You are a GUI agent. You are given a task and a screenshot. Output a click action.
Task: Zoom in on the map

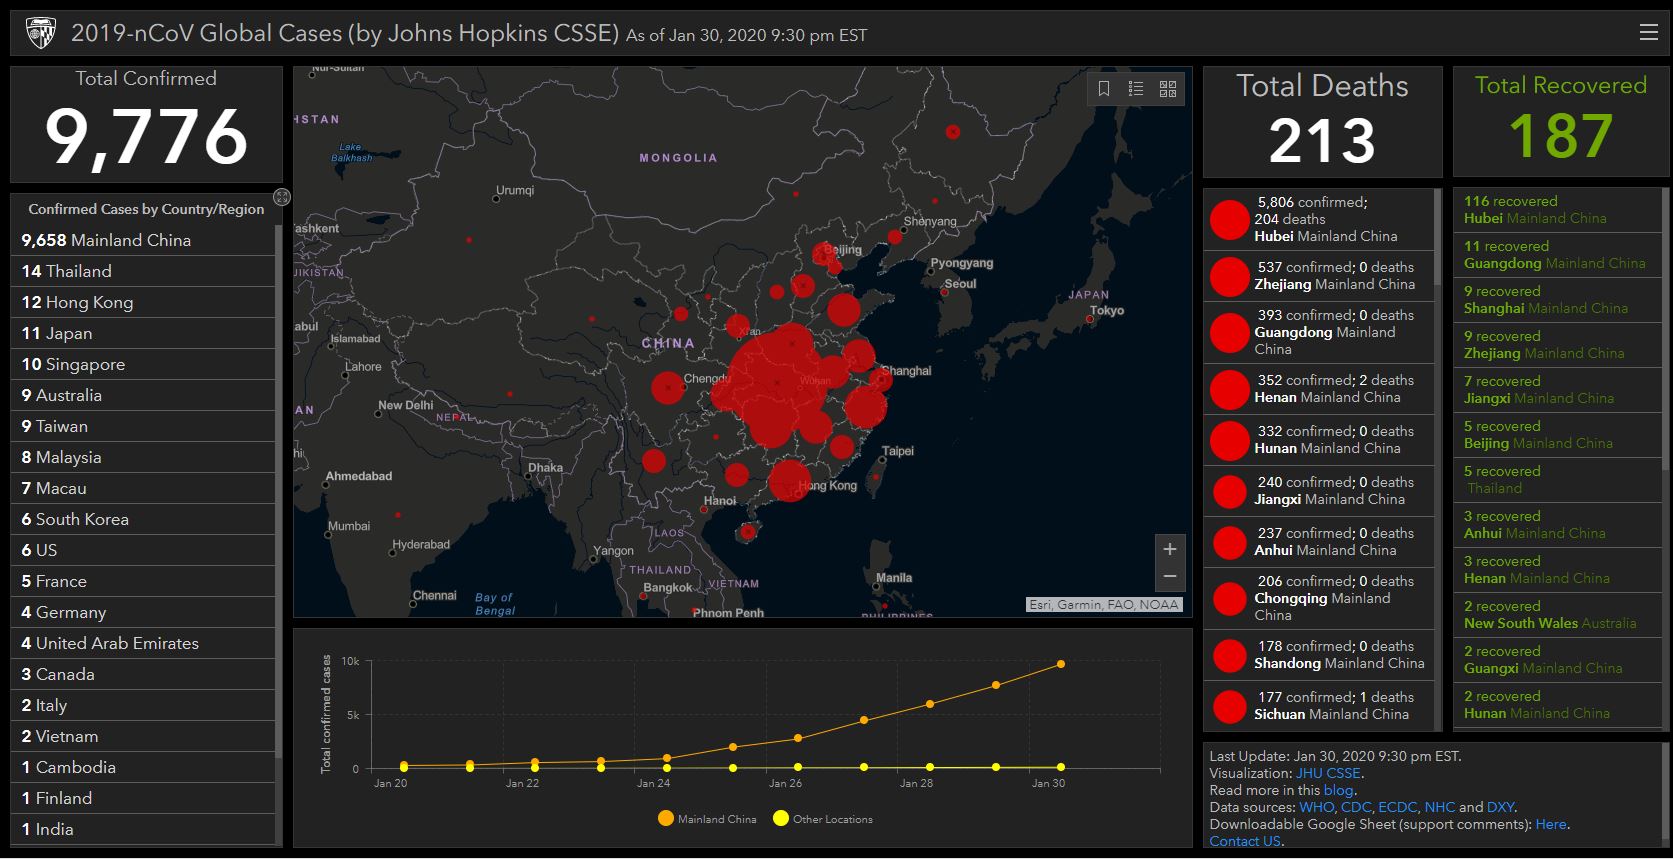(1170, 549)
